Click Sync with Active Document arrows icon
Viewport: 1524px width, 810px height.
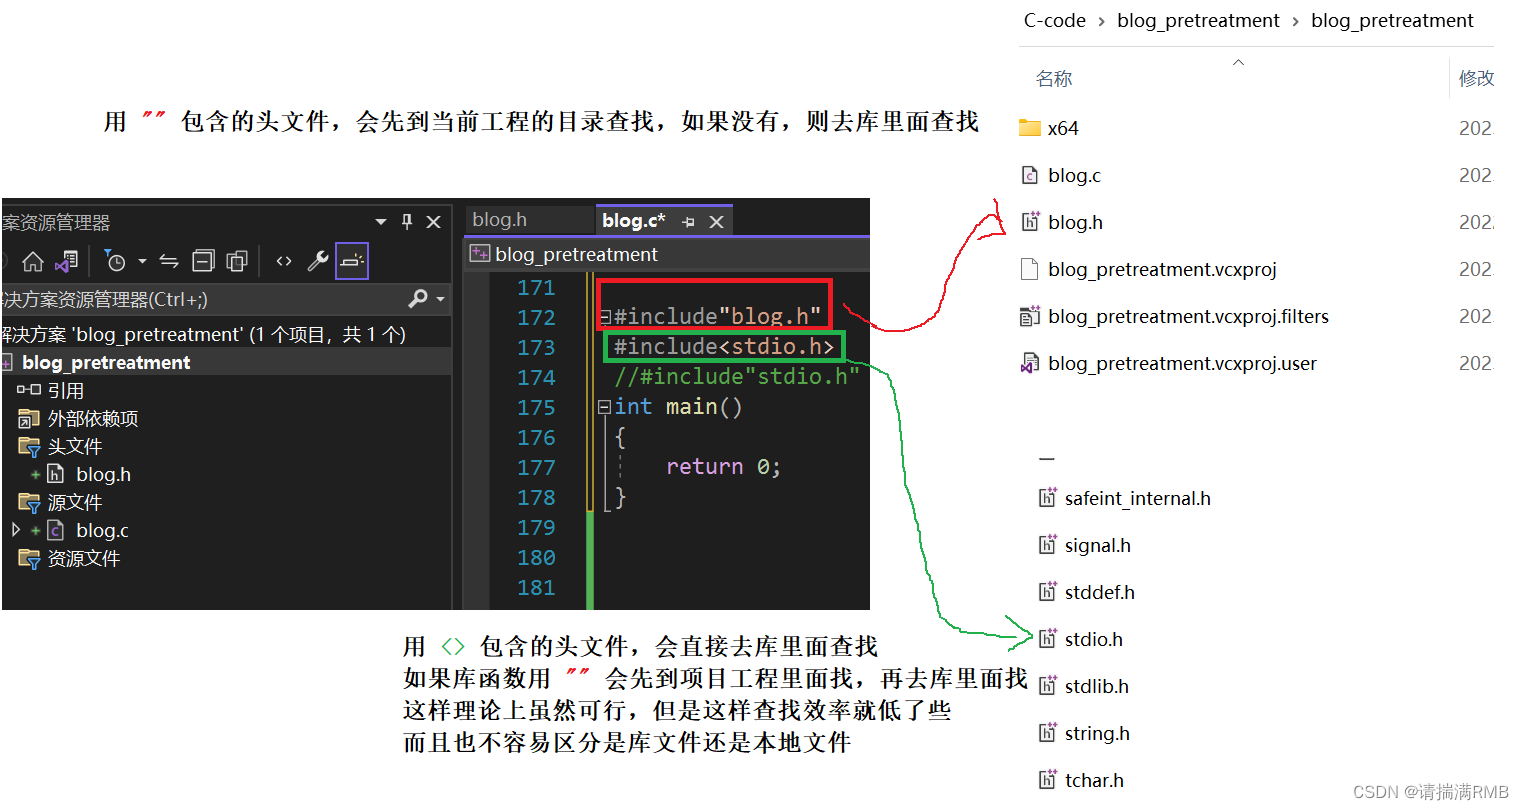point(169,262)
